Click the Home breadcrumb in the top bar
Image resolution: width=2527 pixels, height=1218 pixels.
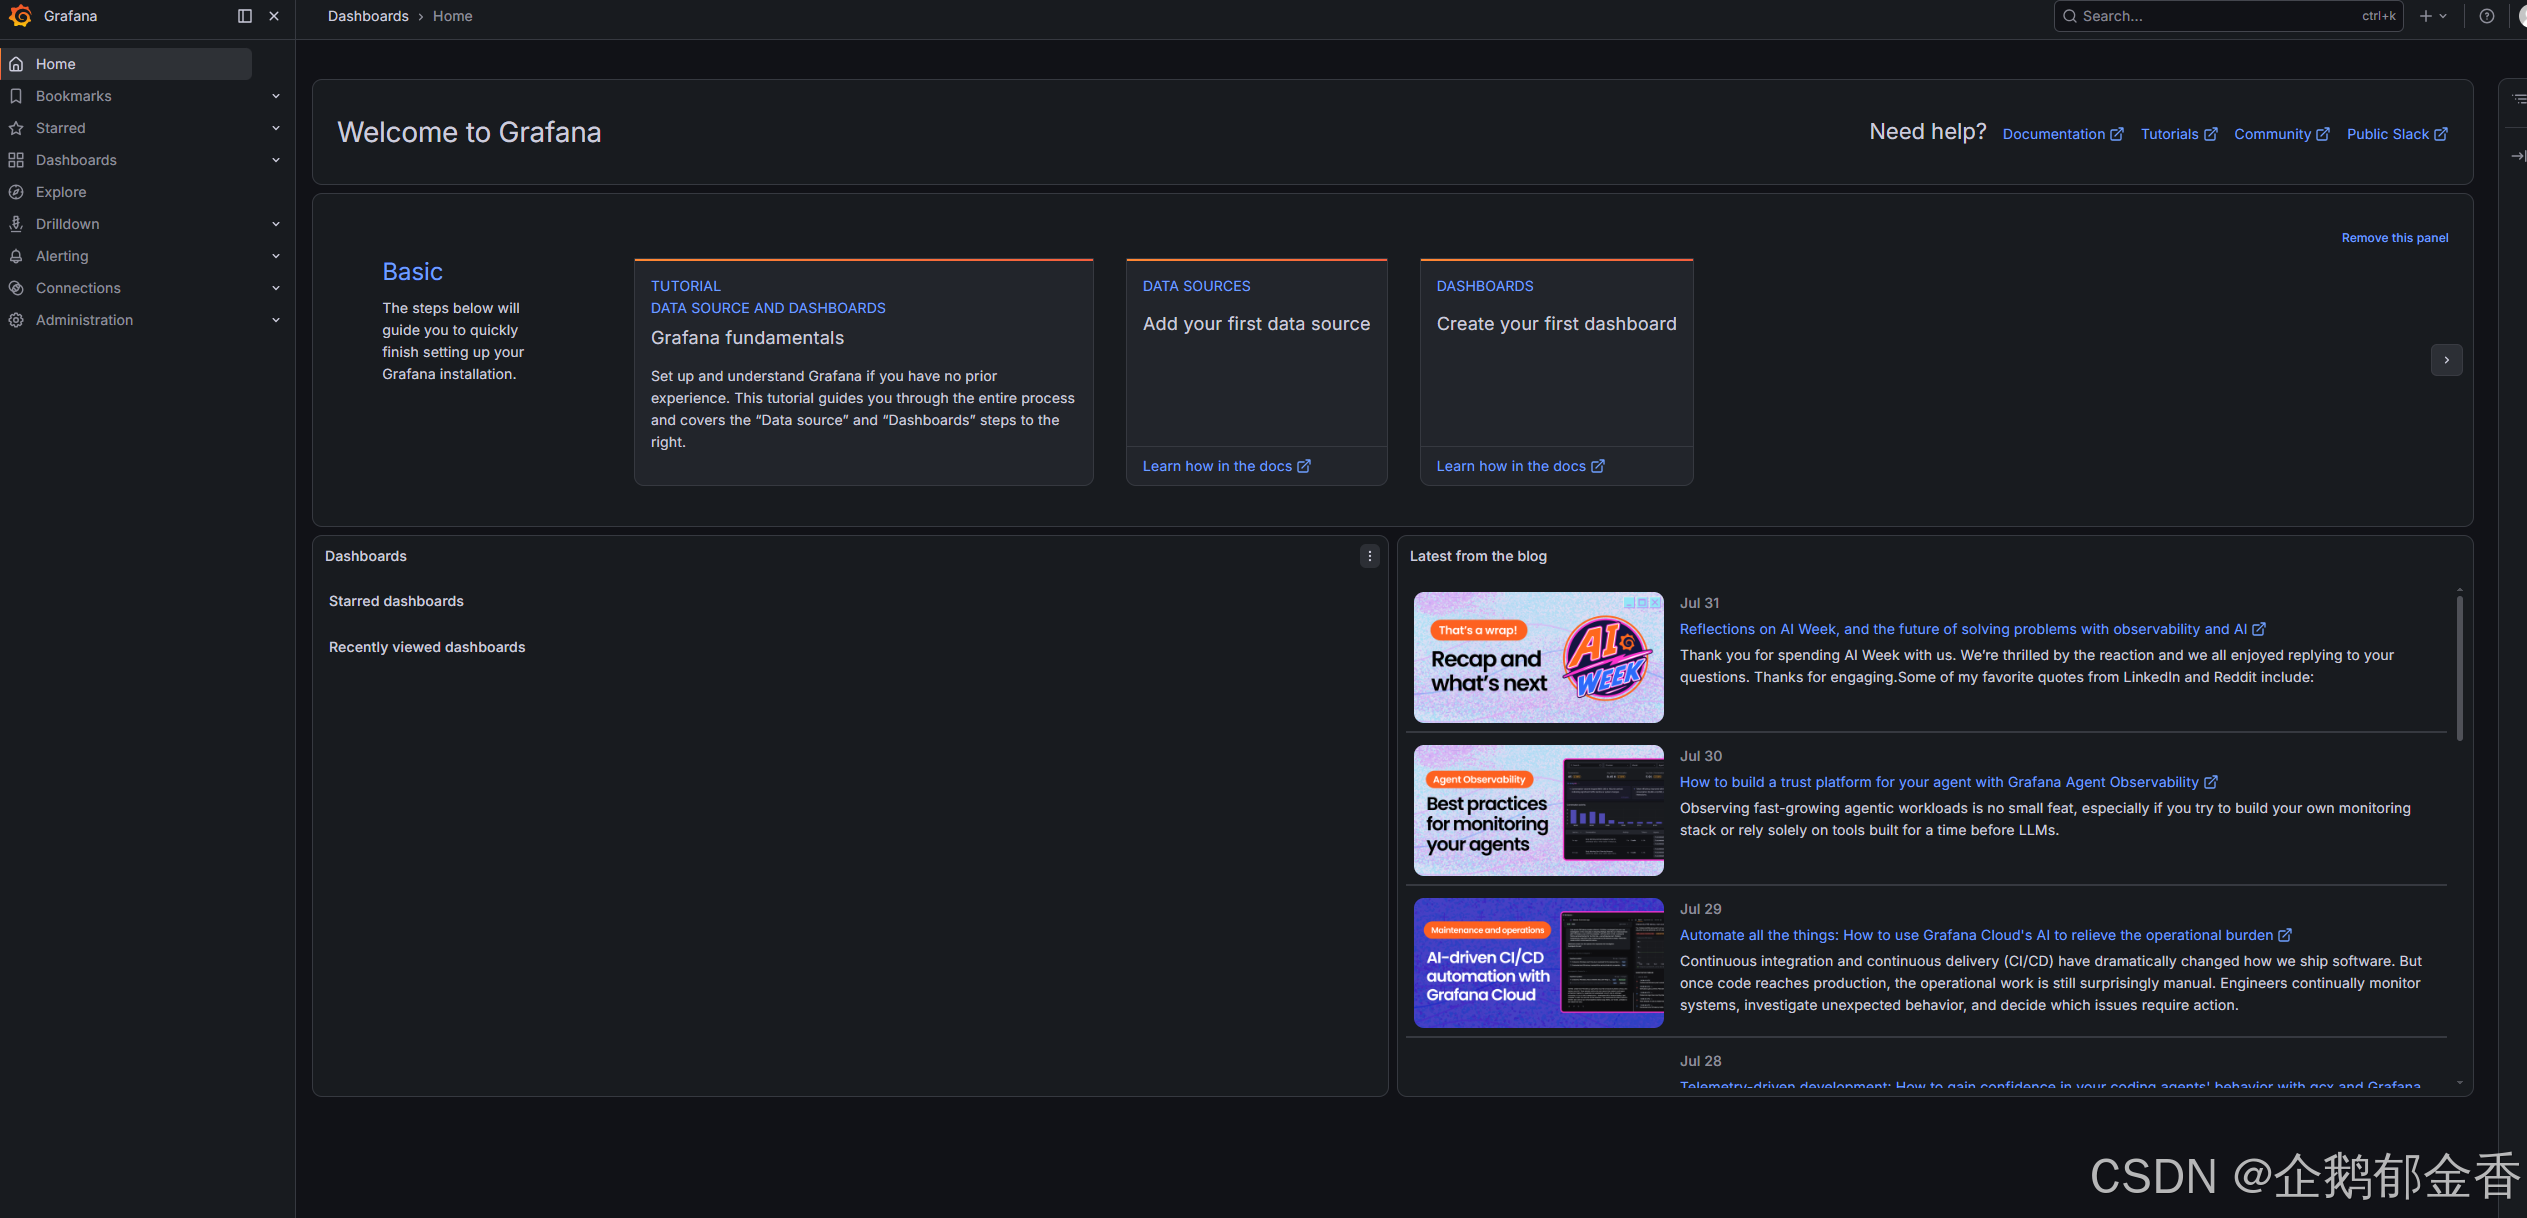point(452,16)
